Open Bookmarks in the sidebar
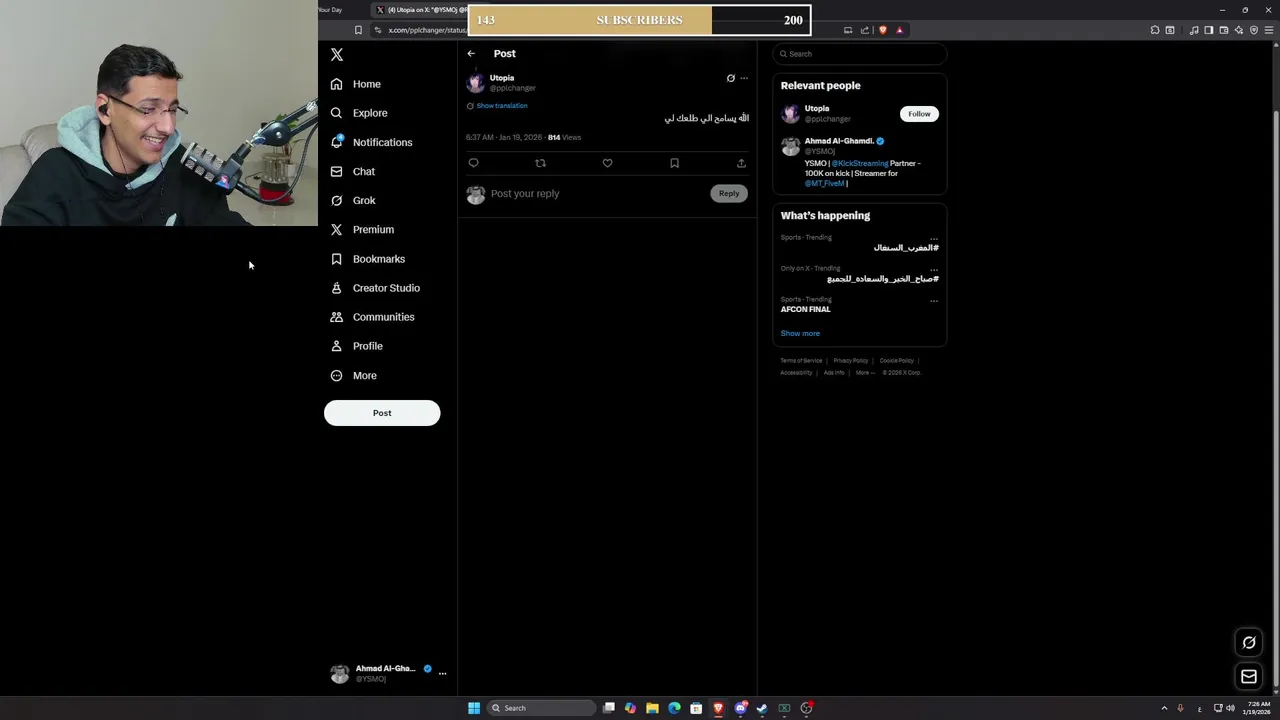The image size is (1280, 720). (x=367, y=258)
